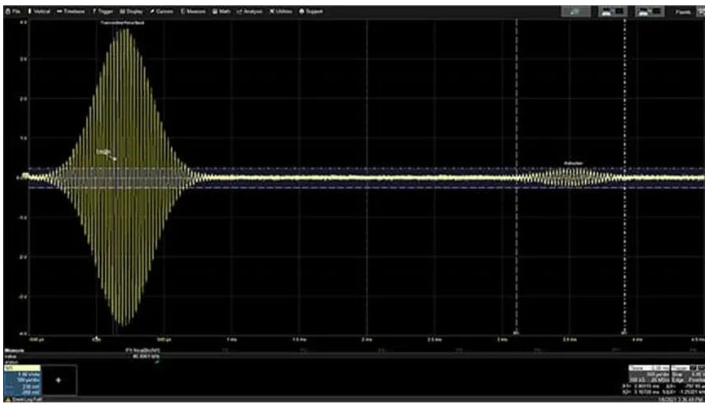Click the date and time readout

coord(681,400)
